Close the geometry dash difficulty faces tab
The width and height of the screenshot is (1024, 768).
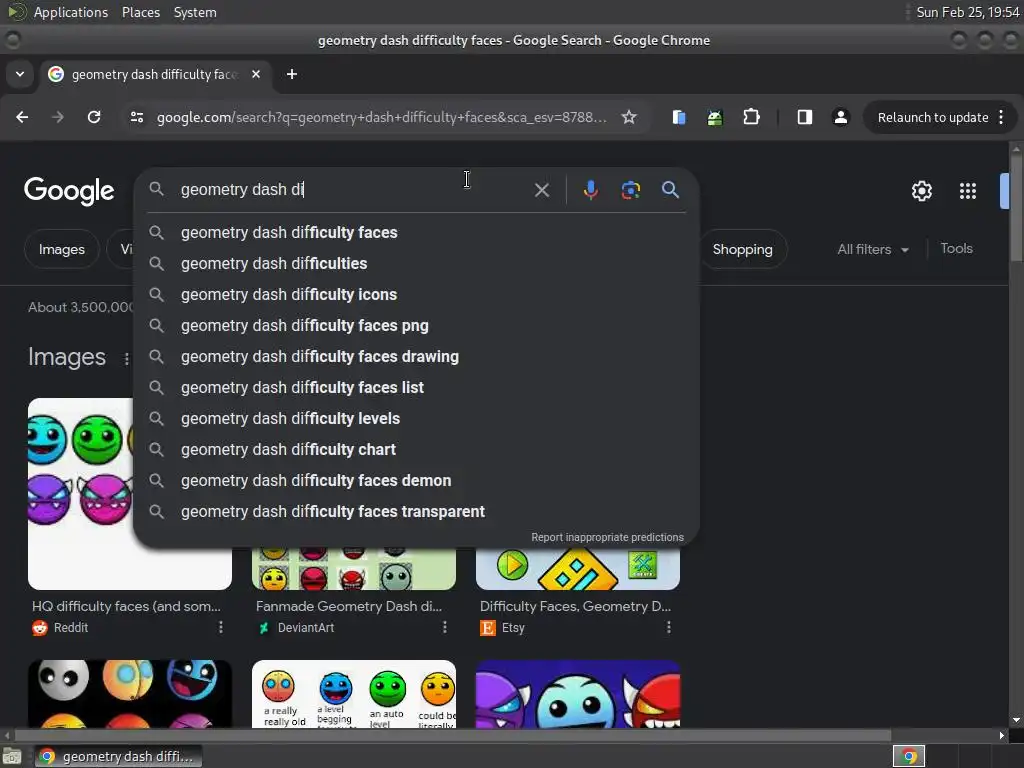point(256,74)
